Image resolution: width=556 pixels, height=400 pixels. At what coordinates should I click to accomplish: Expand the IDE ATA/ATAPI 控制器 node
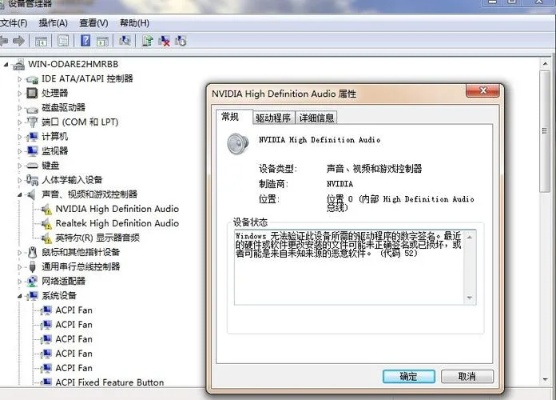coord(20,79)
